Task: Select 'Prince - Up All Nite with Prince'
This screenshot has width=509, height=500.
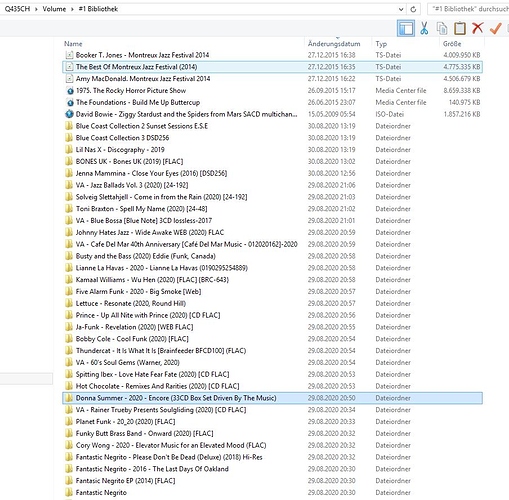Action: coord(148,315)
